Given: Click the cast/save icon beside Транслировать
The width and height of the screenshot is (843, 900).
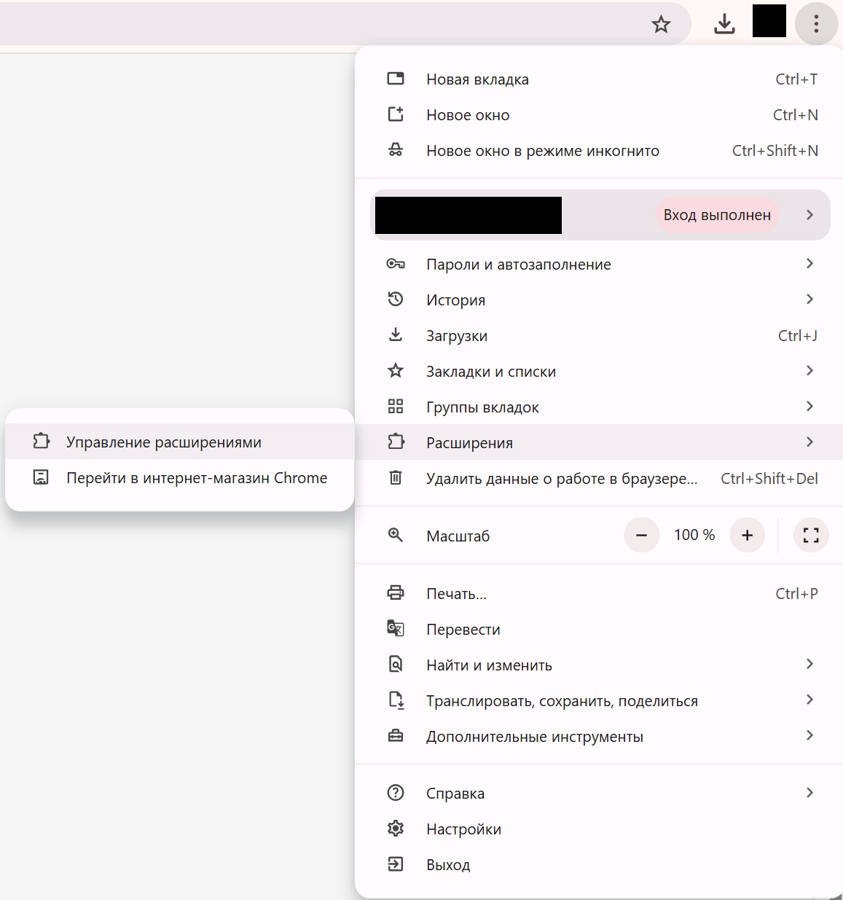Looking at the screenshot, I should pos(396,700).
